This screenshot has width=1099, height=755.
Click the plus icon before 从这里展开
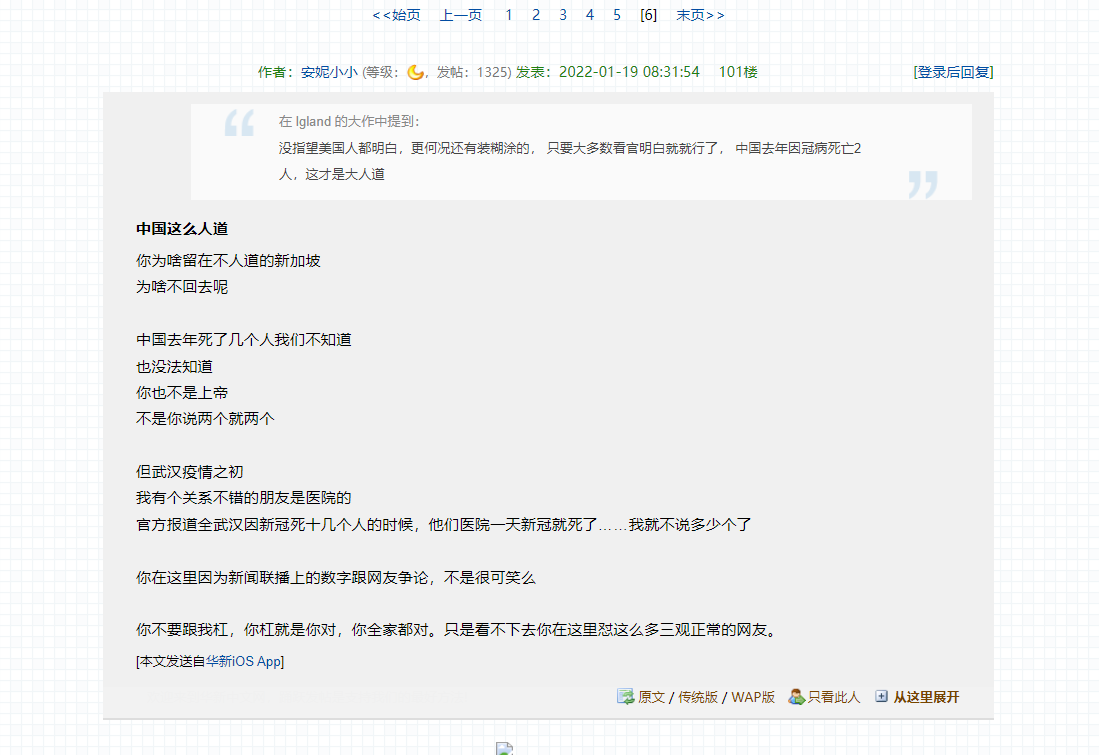pos(881,697)
